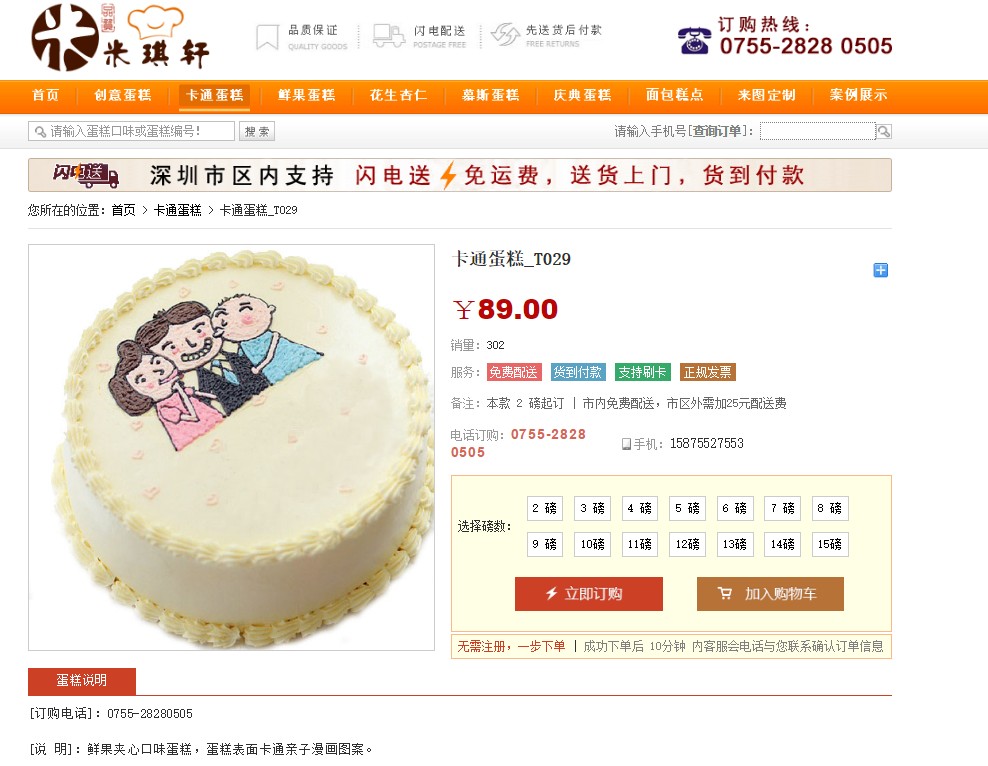Select the 2 磅 size option
This screenshot has width=988, height=766.
tap(544, 508)
